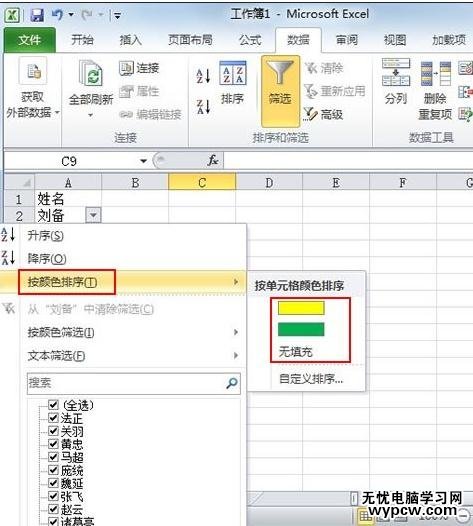
Task: Select column A header
Action: [x=68, y=183]
